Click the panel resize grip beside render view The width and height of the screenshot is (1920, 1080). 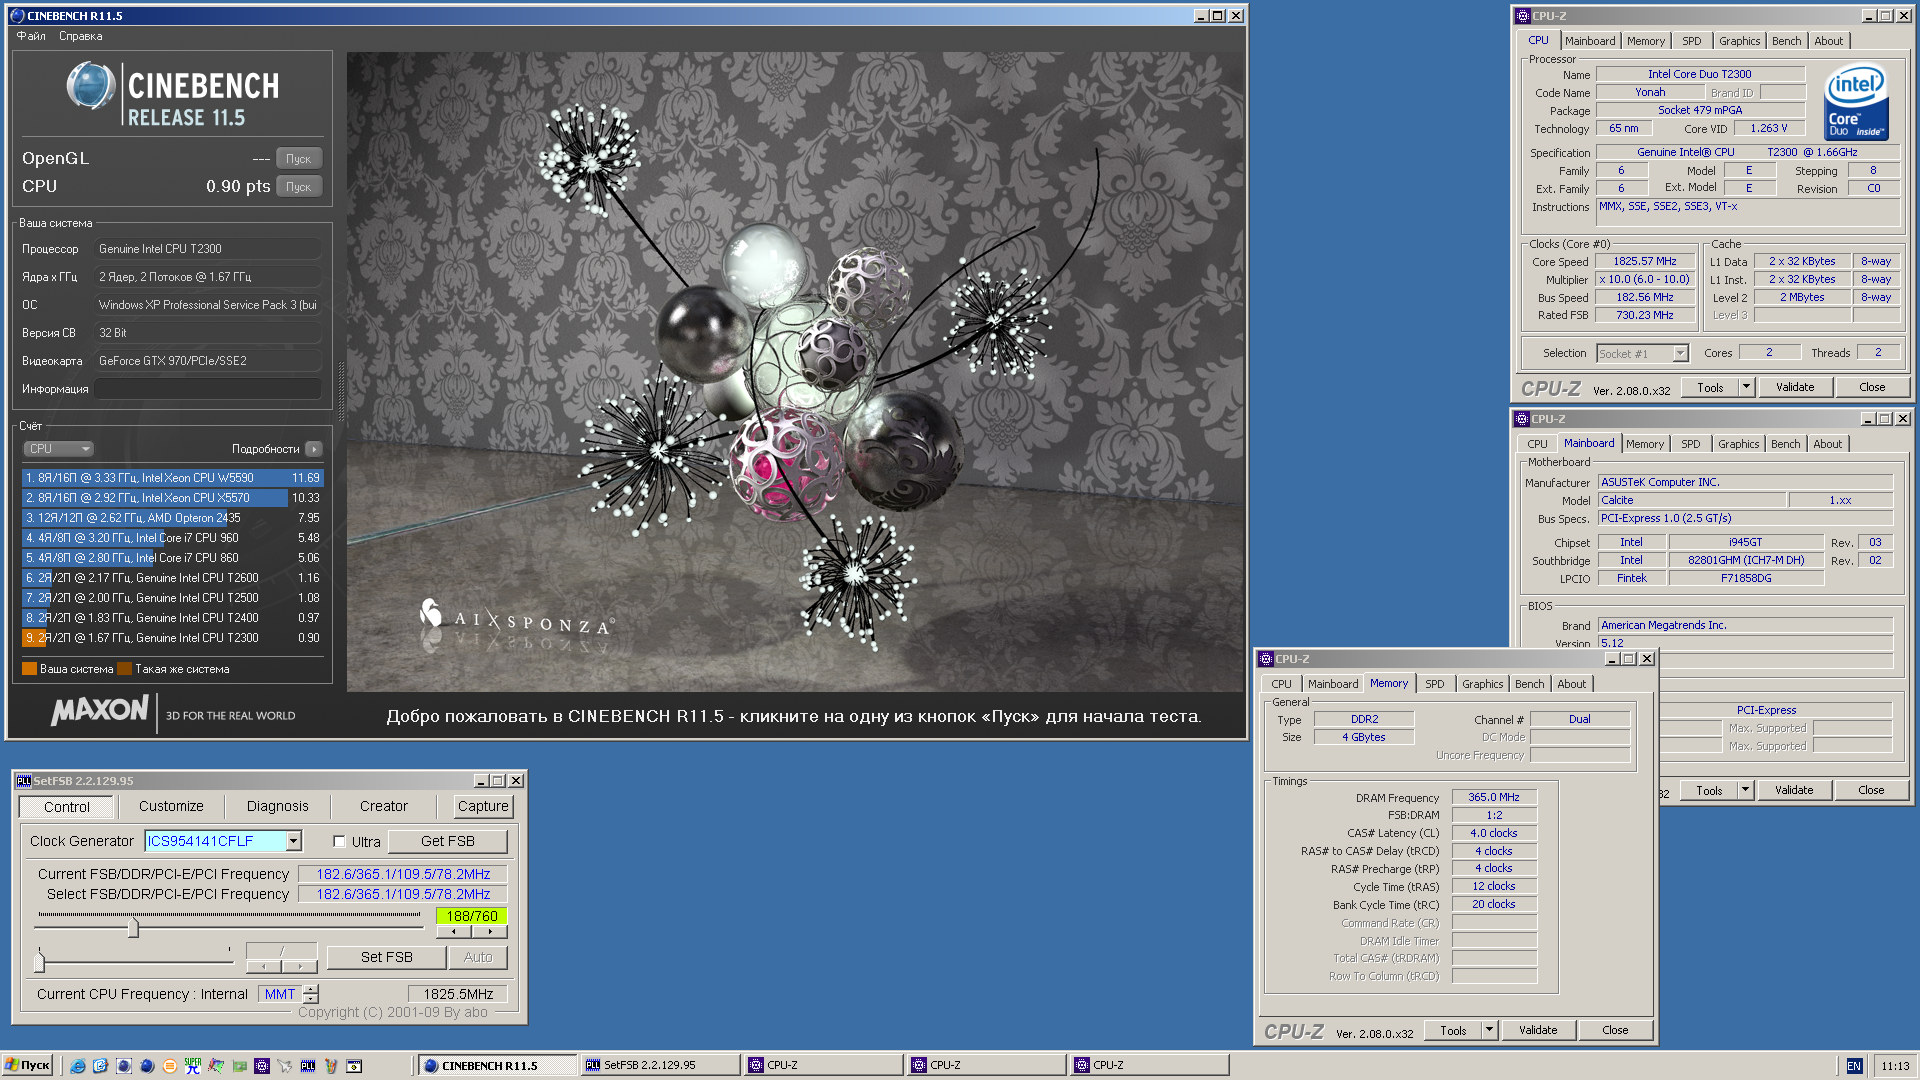pyautogui.click(x=340, y=390)
